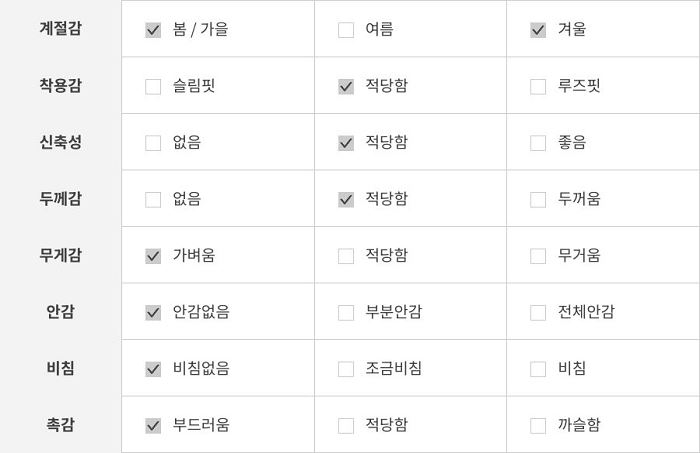Uncheck 적당함 in the 두께감 row
This screenshot has width=700, height=453.
(x=346, y=199)
